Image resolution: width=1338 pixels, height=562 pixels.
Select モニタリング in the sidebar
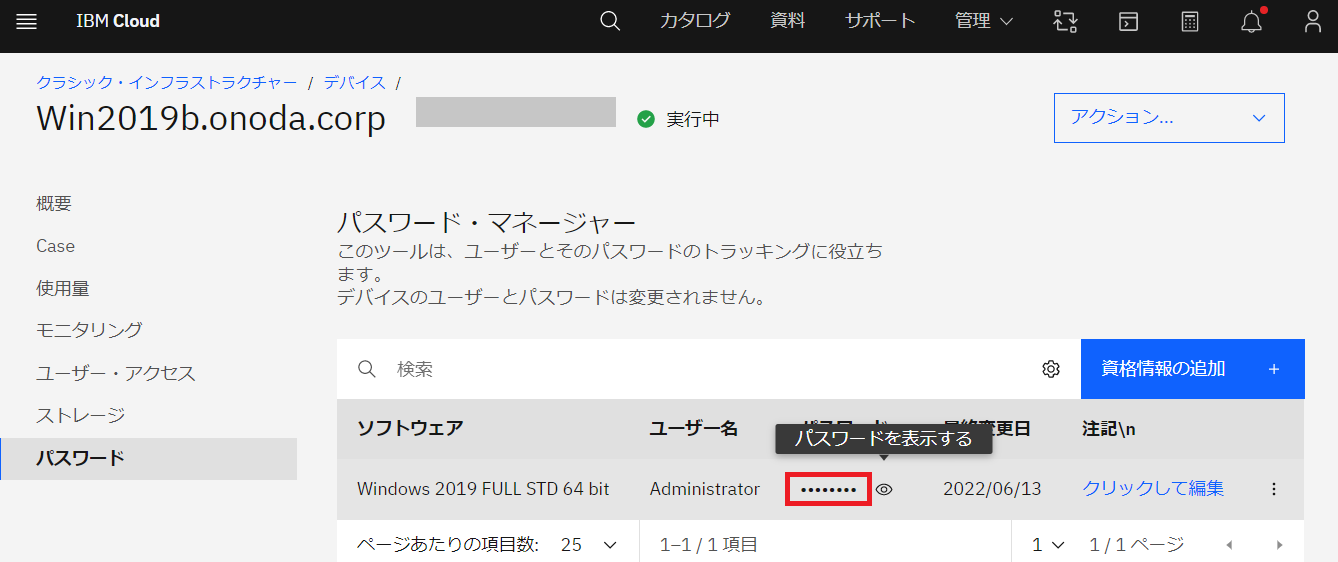point(89,330)
